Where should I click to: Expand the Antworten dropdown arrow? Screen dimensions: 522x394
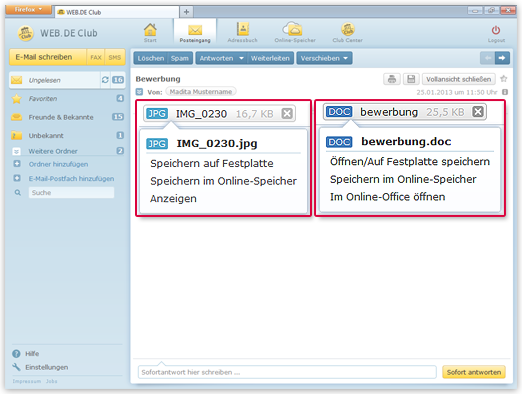tap(241, 58)
